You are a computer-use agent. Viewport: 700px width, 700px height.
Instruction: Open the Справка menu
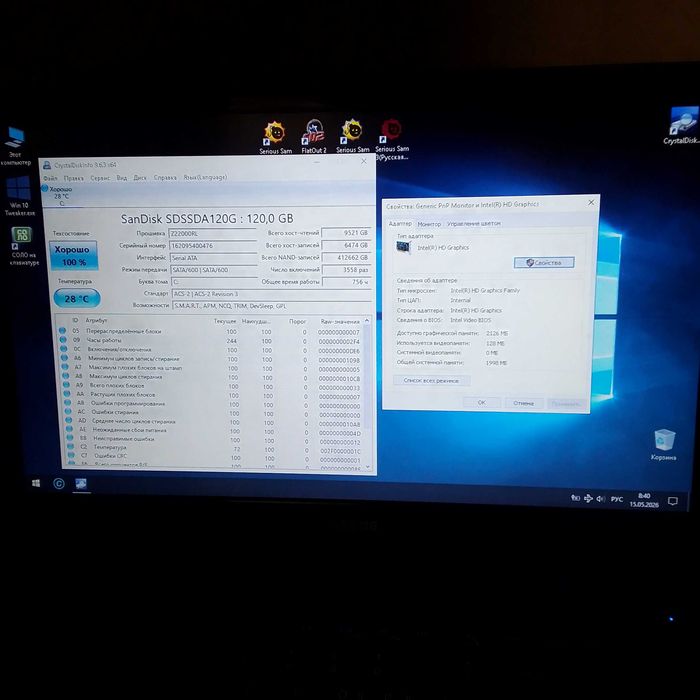(165, 178)
